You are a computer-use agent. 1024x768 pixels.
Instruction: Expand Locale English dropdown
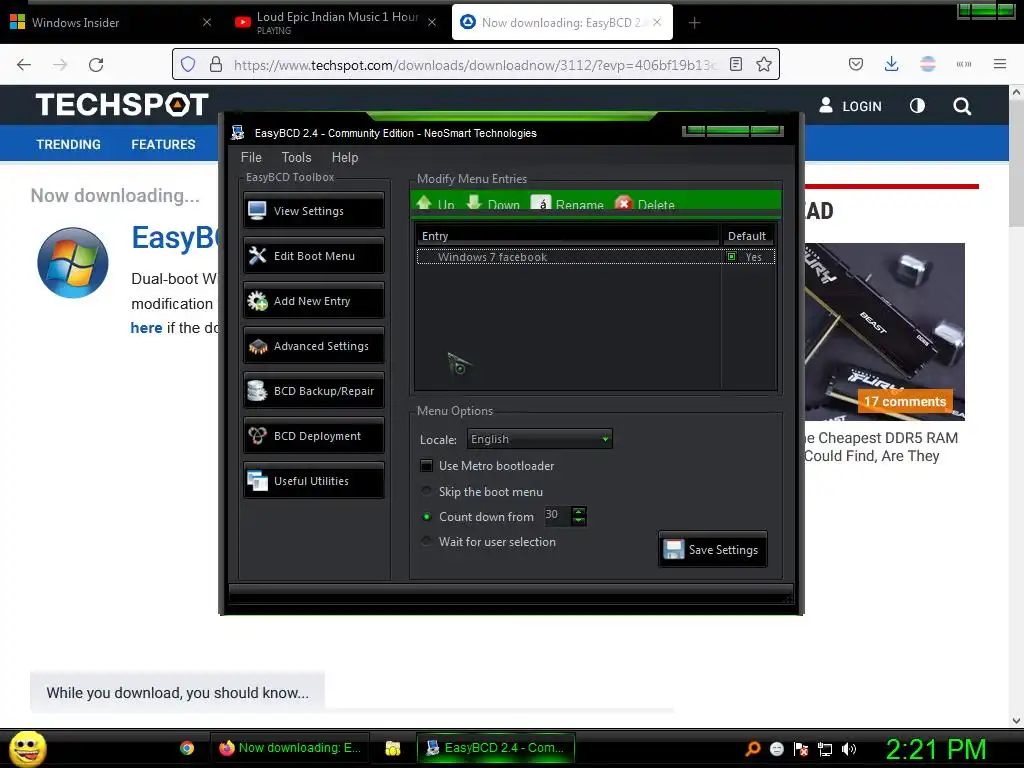pos(539,440)
